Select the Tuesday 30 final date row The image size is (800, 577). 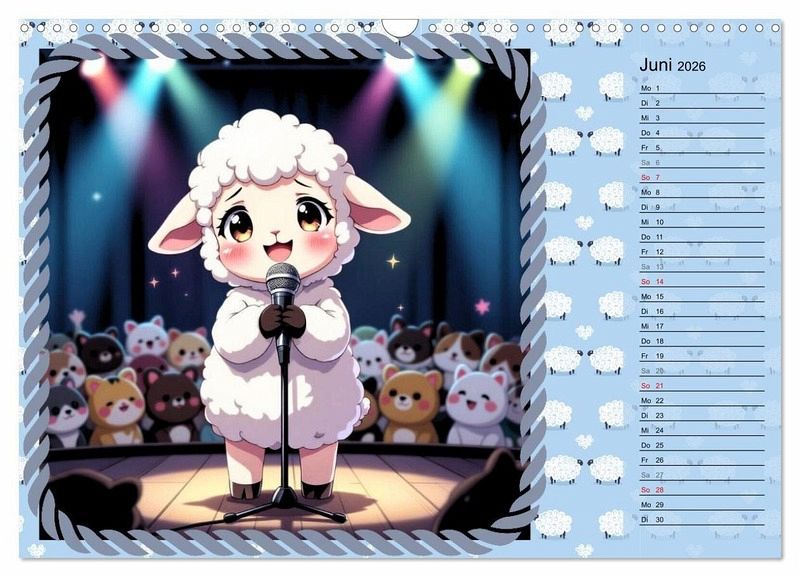click(700, 520)
